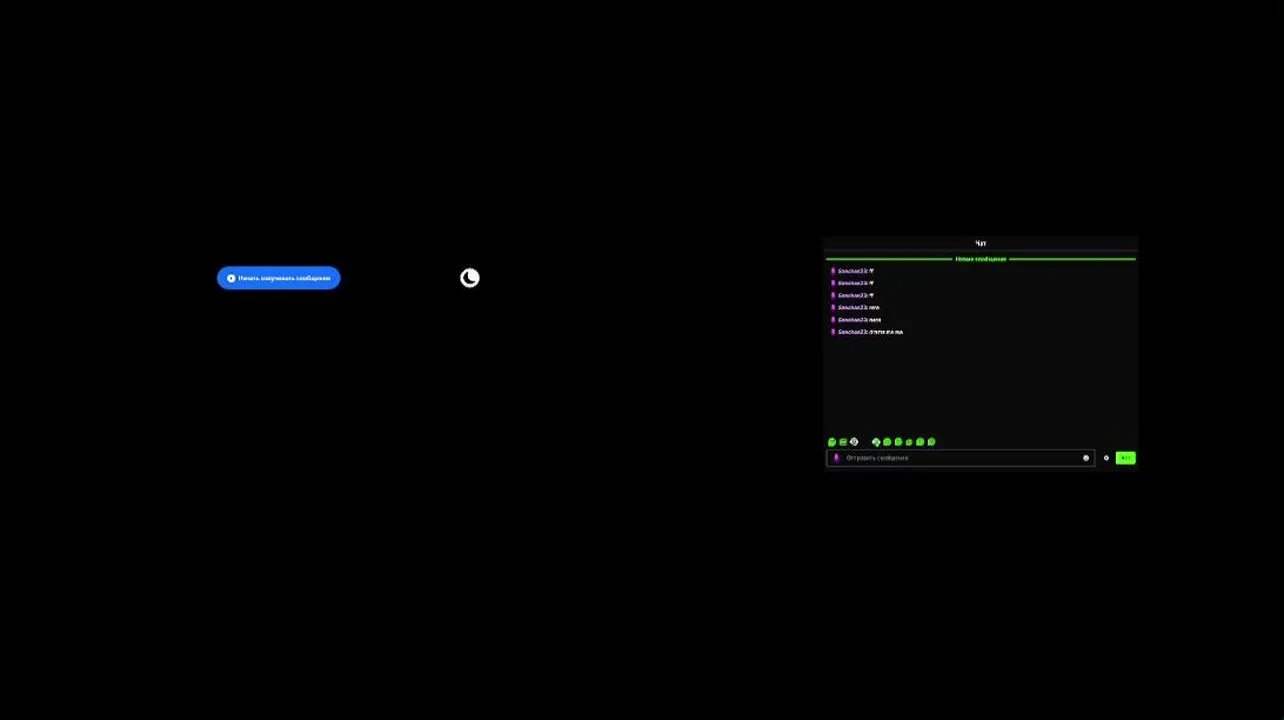This screenshot has width=1284, height=720.
Task: Toggle the moon dark-mode icon
Action: (470, 278)
